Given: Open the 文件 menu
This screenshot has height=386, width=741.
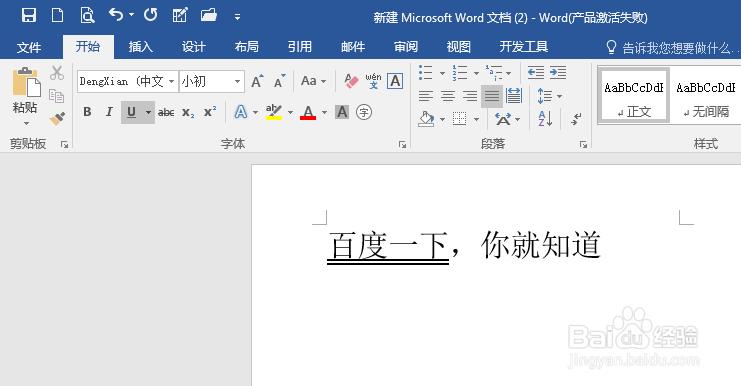Looking at the screenshot, I should coord(29,47).
